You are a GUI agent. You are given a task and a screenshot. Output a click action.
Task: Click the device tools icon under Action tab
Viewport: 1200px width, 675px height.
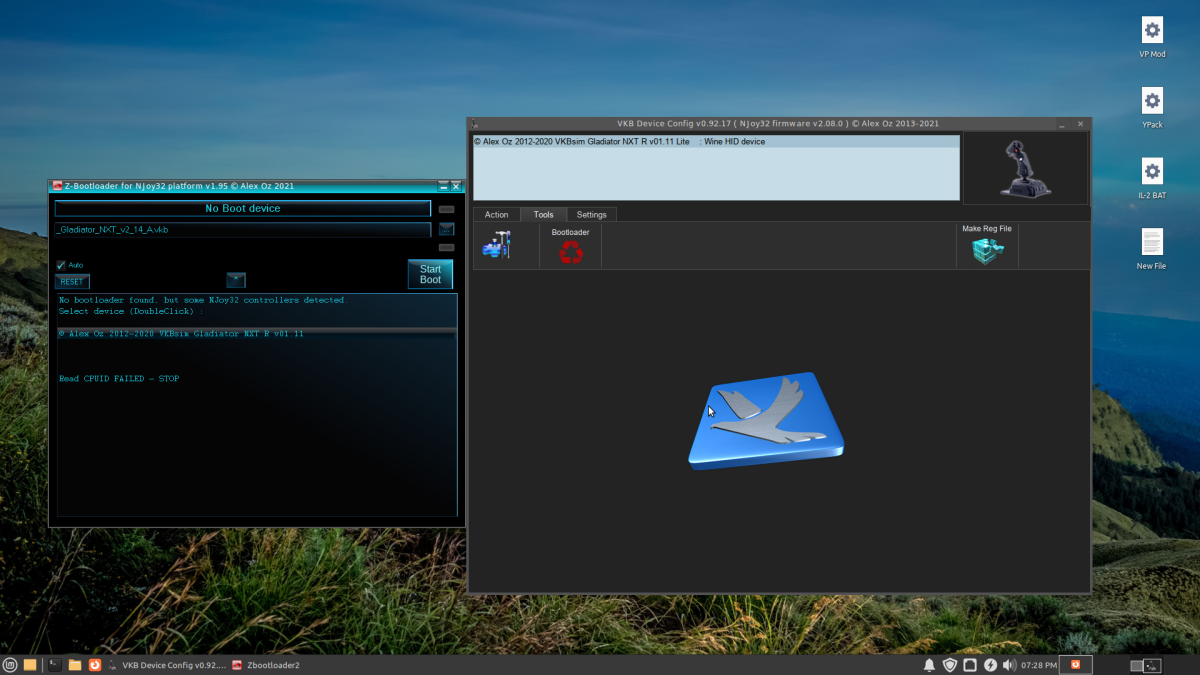pyautogui.click(x=496, y=246)
